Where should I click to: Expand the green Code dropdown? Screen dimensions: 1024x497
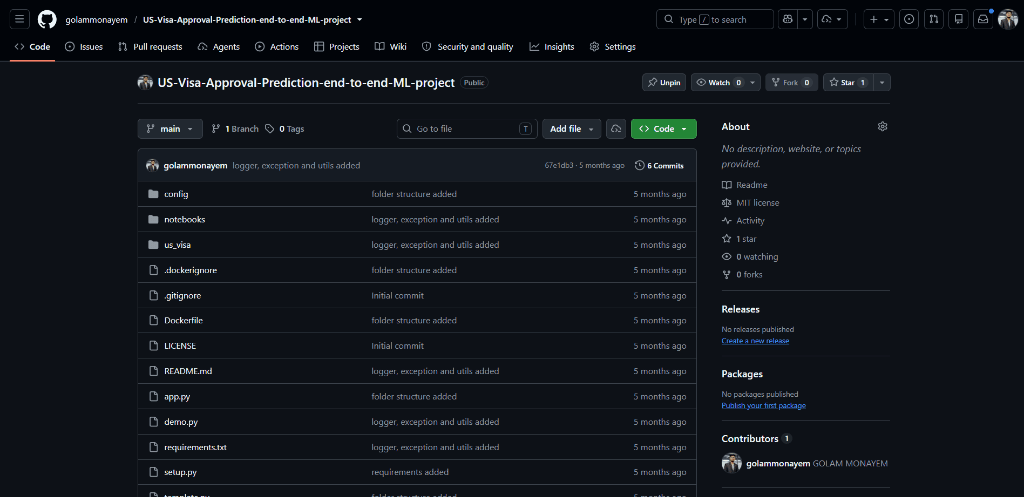[x=664, y=129]
